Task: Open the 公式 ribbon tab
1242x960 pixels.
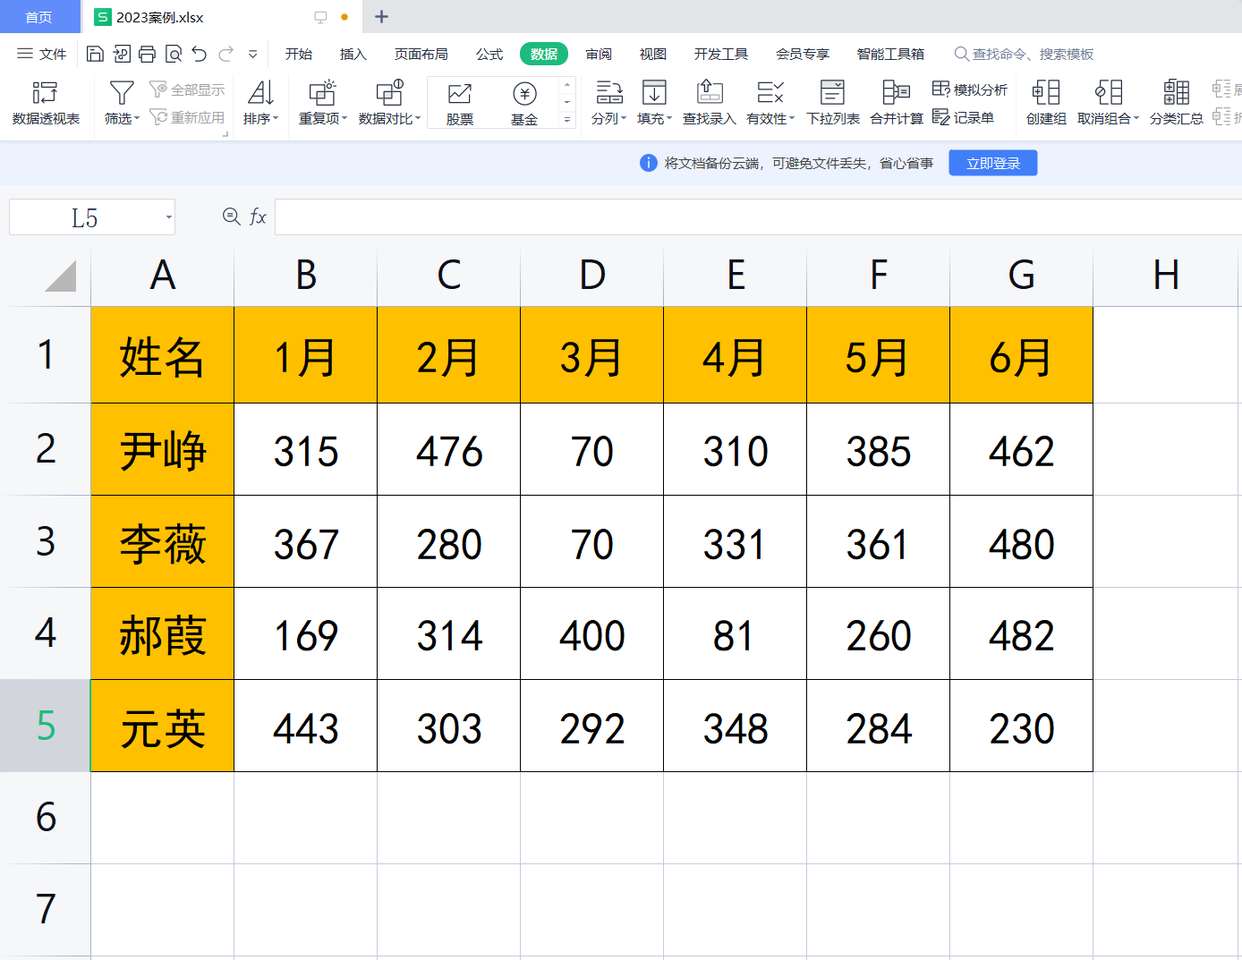Action: 489,54
